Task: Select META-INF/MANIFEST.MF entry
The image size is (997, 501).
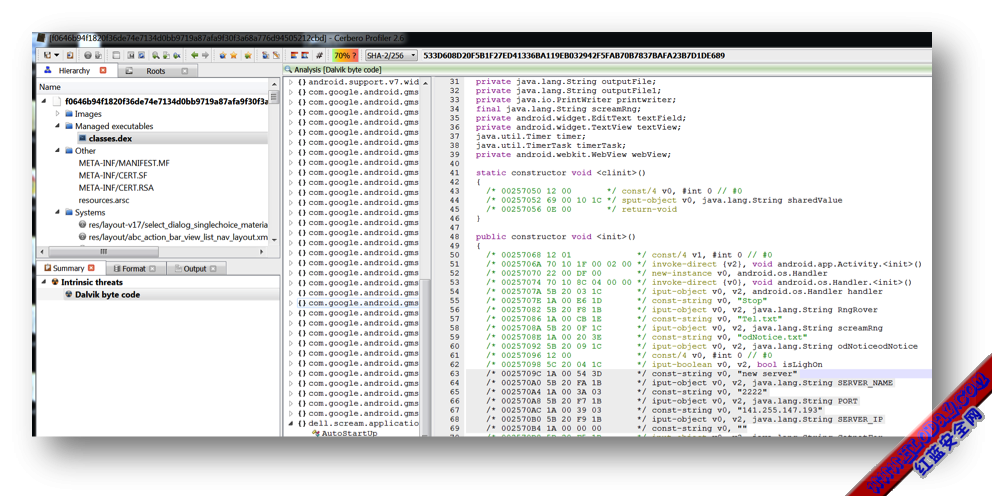Action: (x=124, y=163)
